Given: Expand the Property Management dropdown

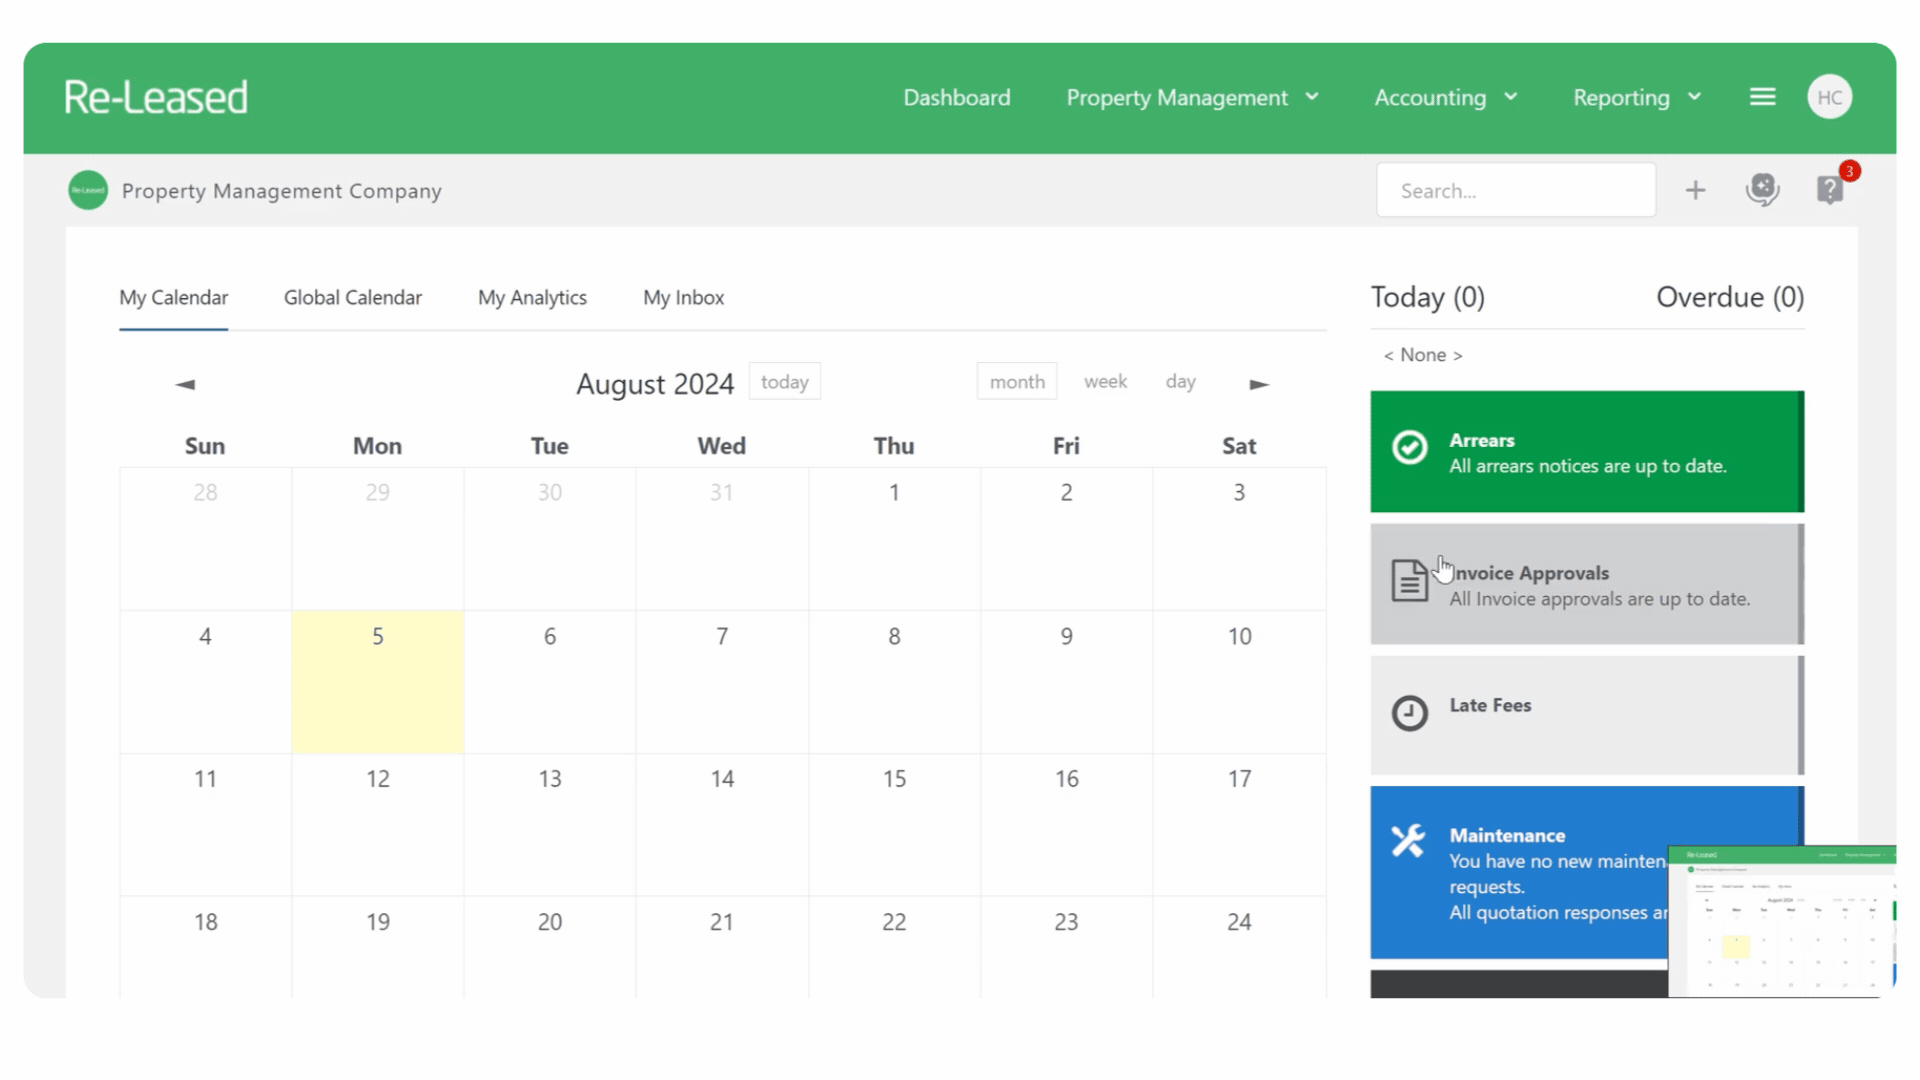Looking at the screenshot, I should tap(1192, 97).
